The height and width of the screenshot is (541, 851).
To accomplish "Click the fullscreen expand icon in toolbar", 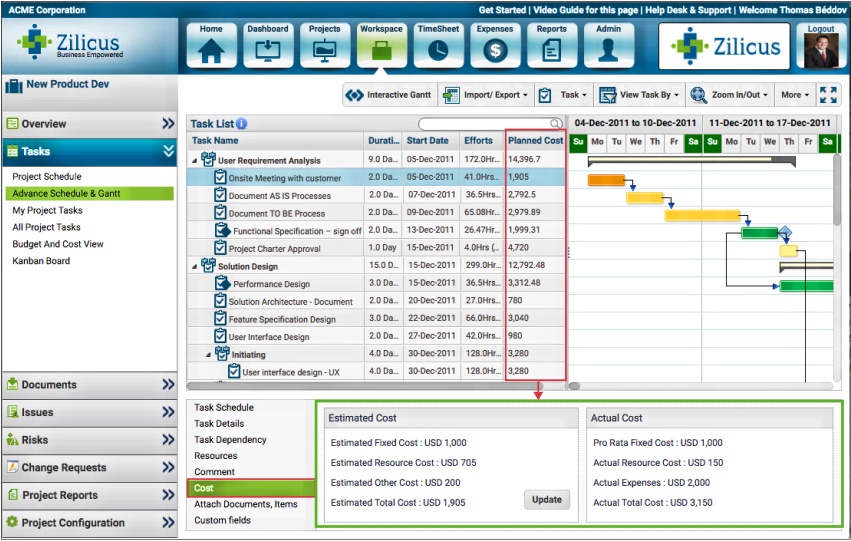I will [828, 95].
